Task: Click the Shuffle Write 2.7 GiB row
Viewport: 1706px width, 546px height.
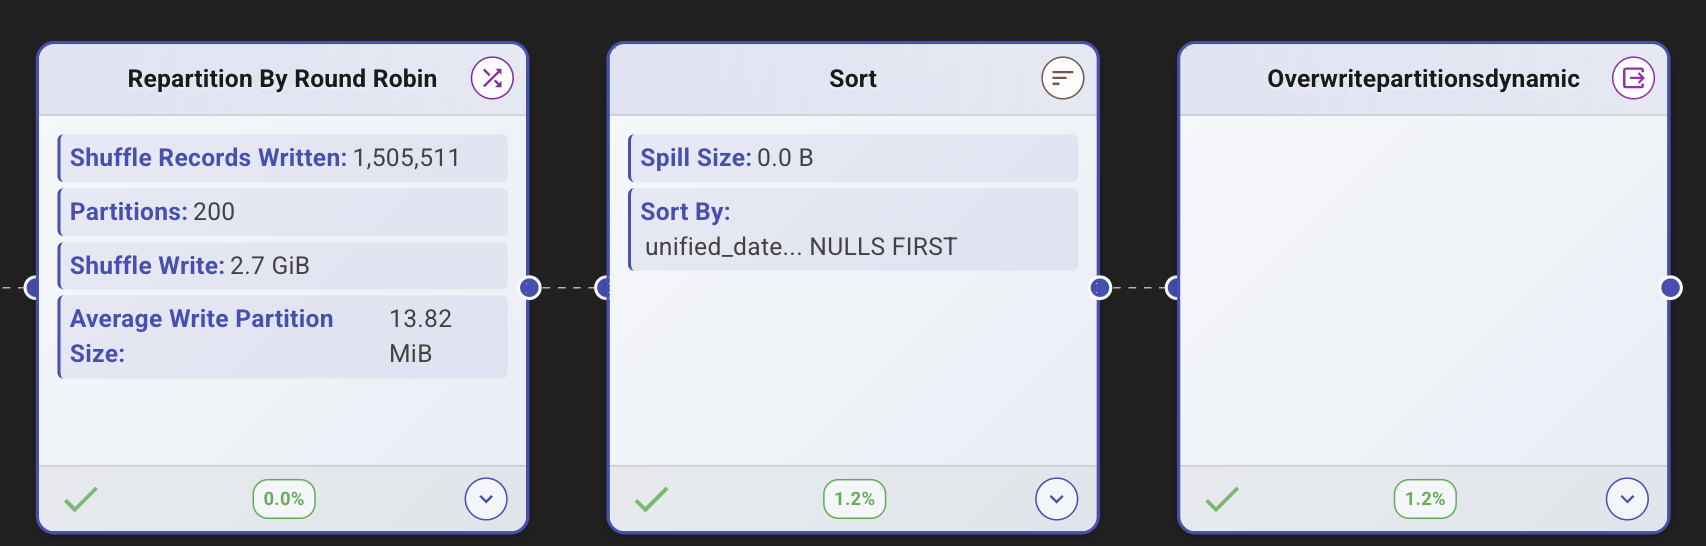Action: tap(283, 266)
